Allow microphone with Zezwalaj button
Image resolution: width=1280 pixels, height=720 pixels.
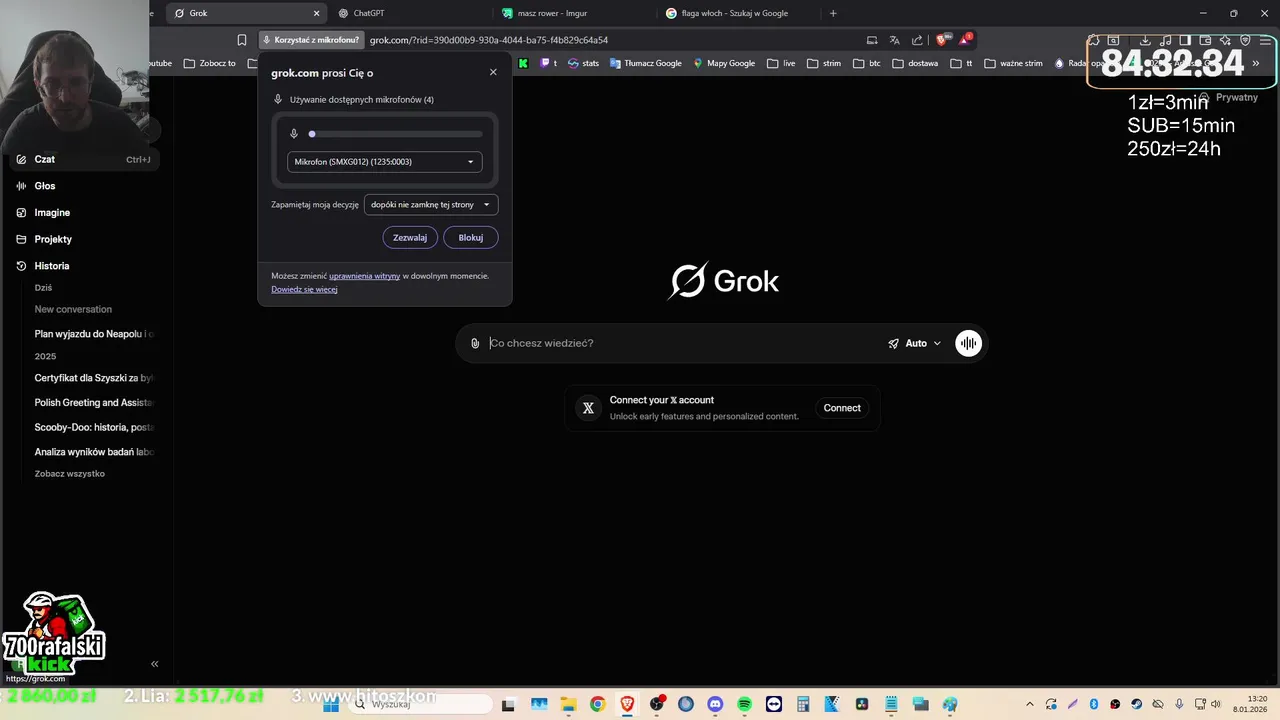tap(410, 237)
